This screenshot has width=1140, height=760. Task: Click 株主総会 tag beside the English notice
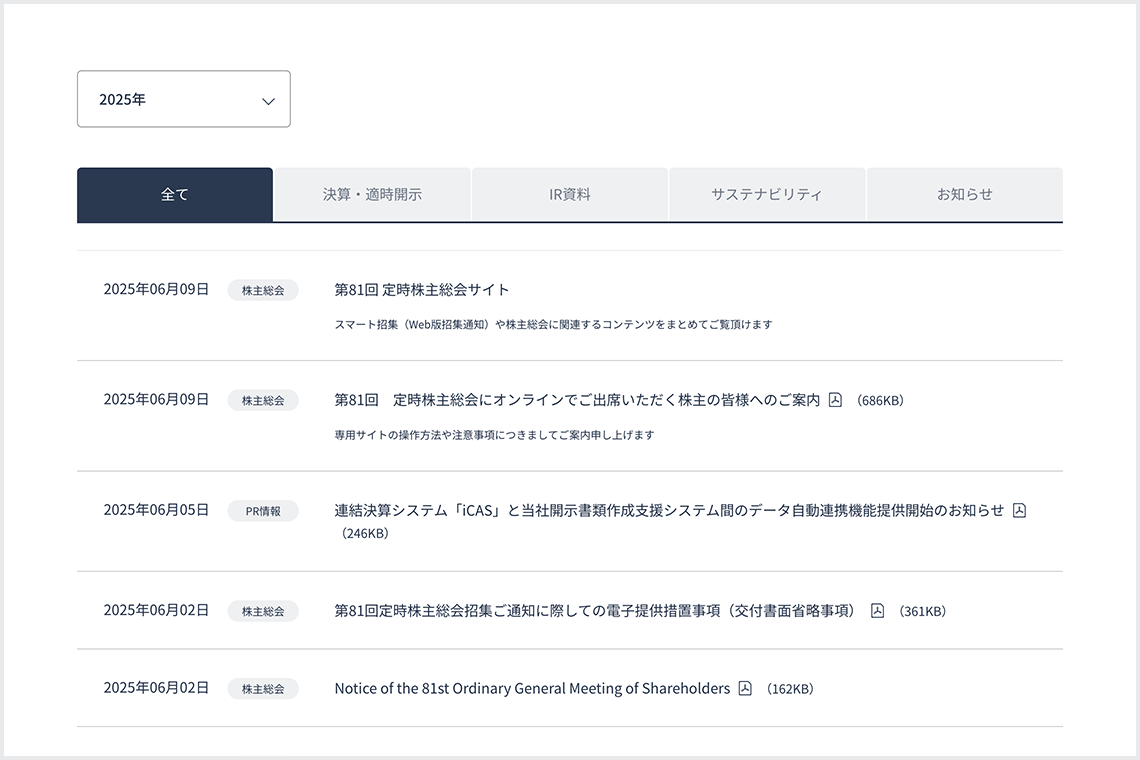point(263,689)
